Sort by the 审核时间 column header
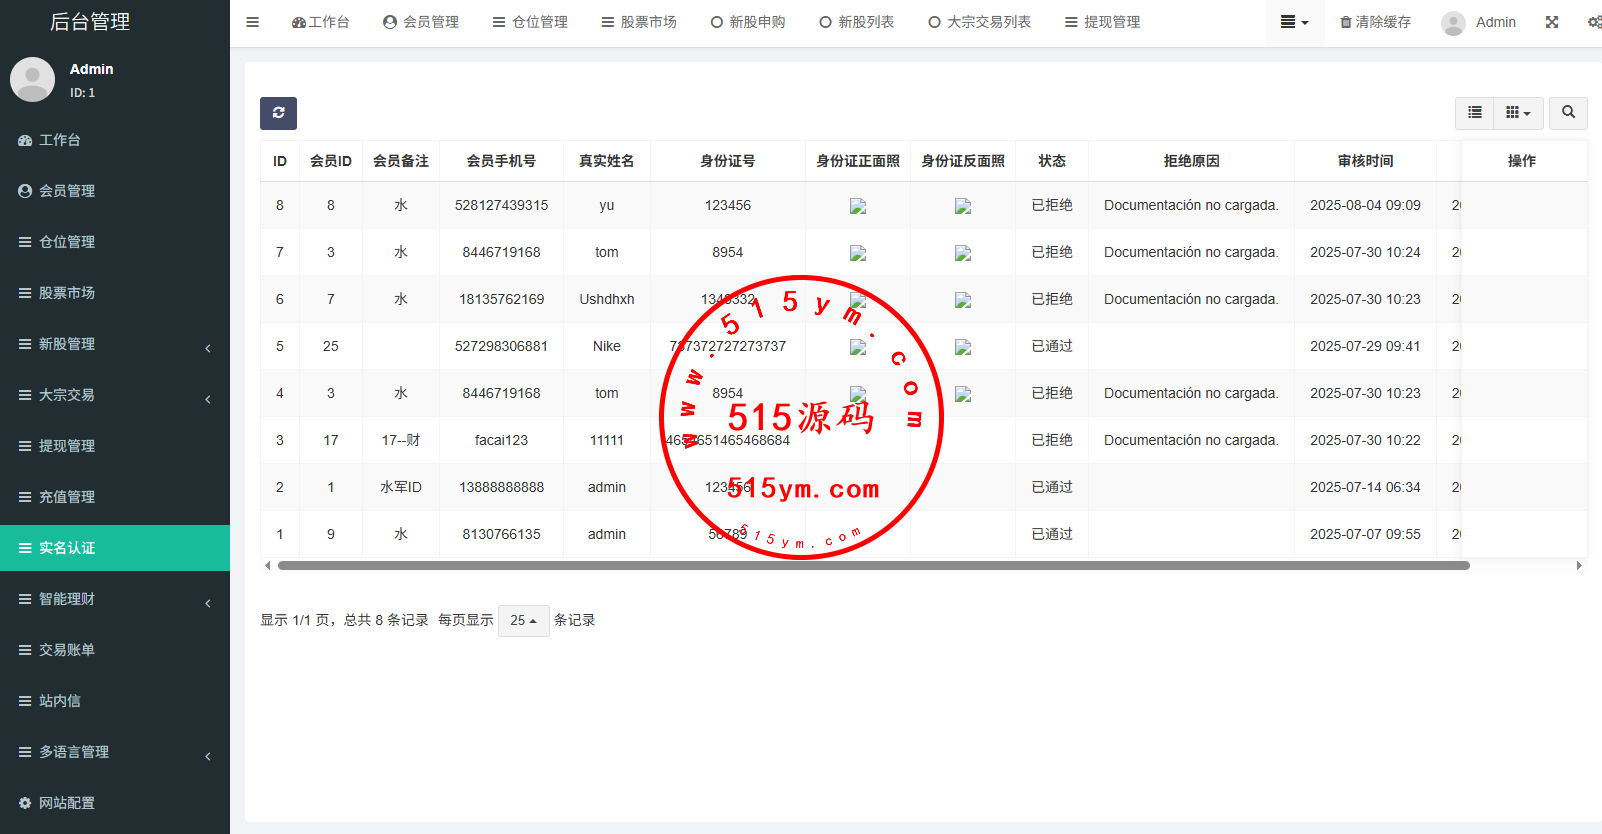This screenshot has height=834, width=1602. tap(1365, 161)
